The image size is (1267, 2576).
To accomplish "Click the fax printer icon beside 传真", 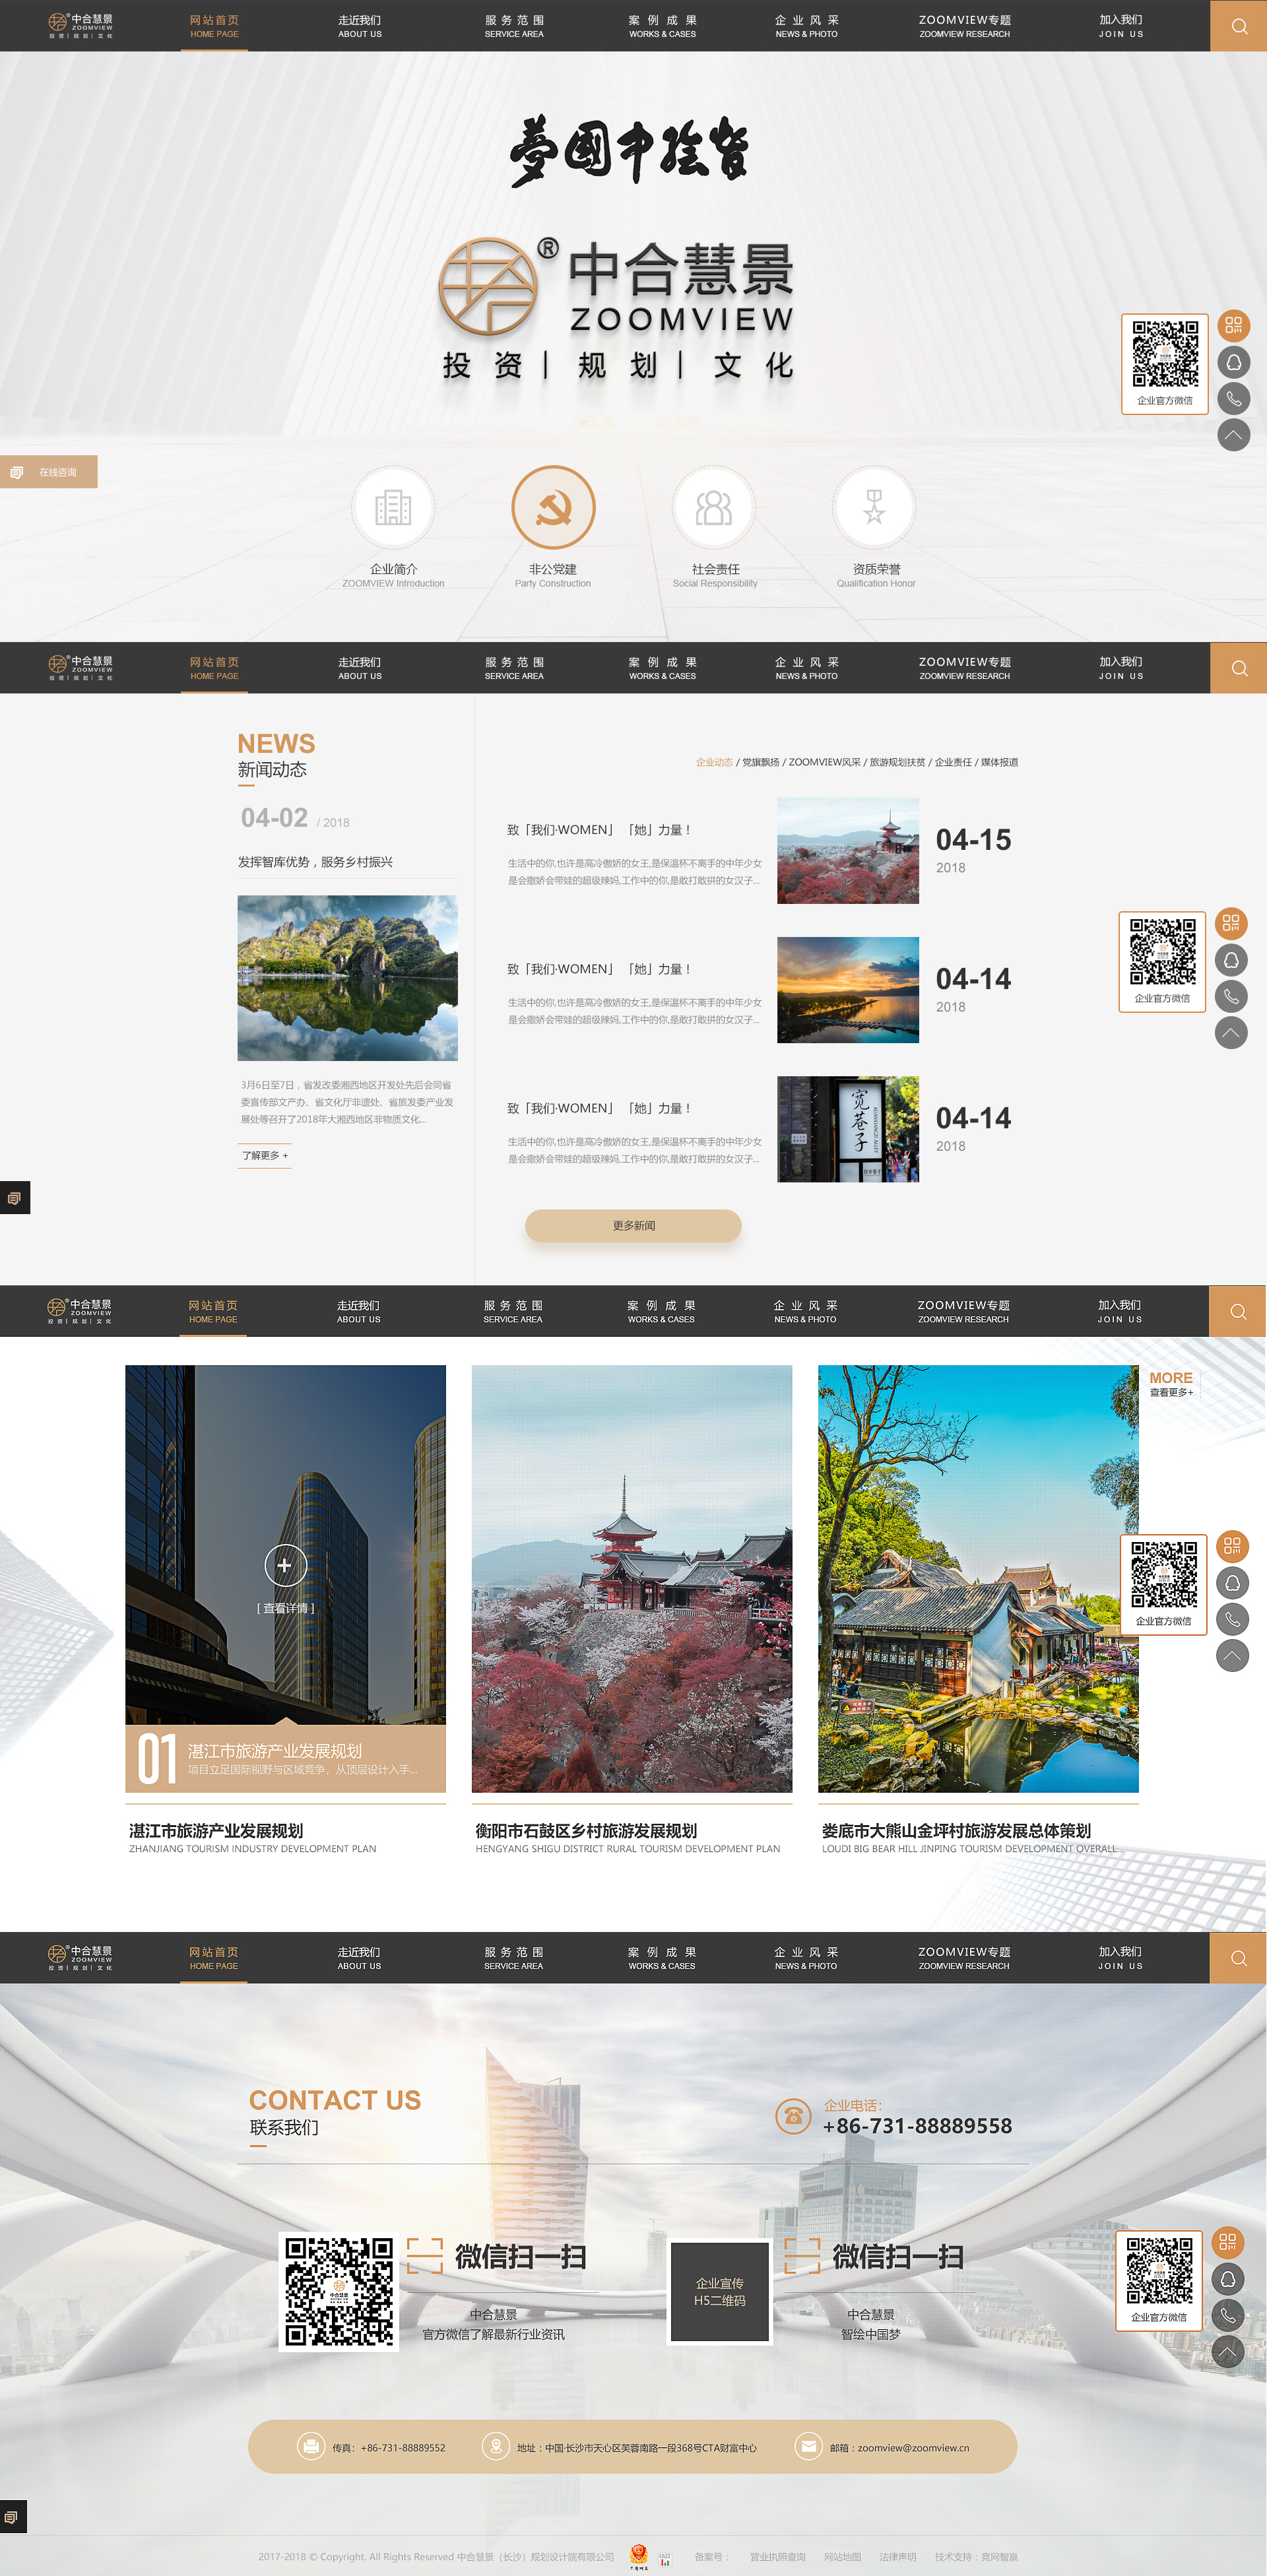I will click(x=311, y=2446).
